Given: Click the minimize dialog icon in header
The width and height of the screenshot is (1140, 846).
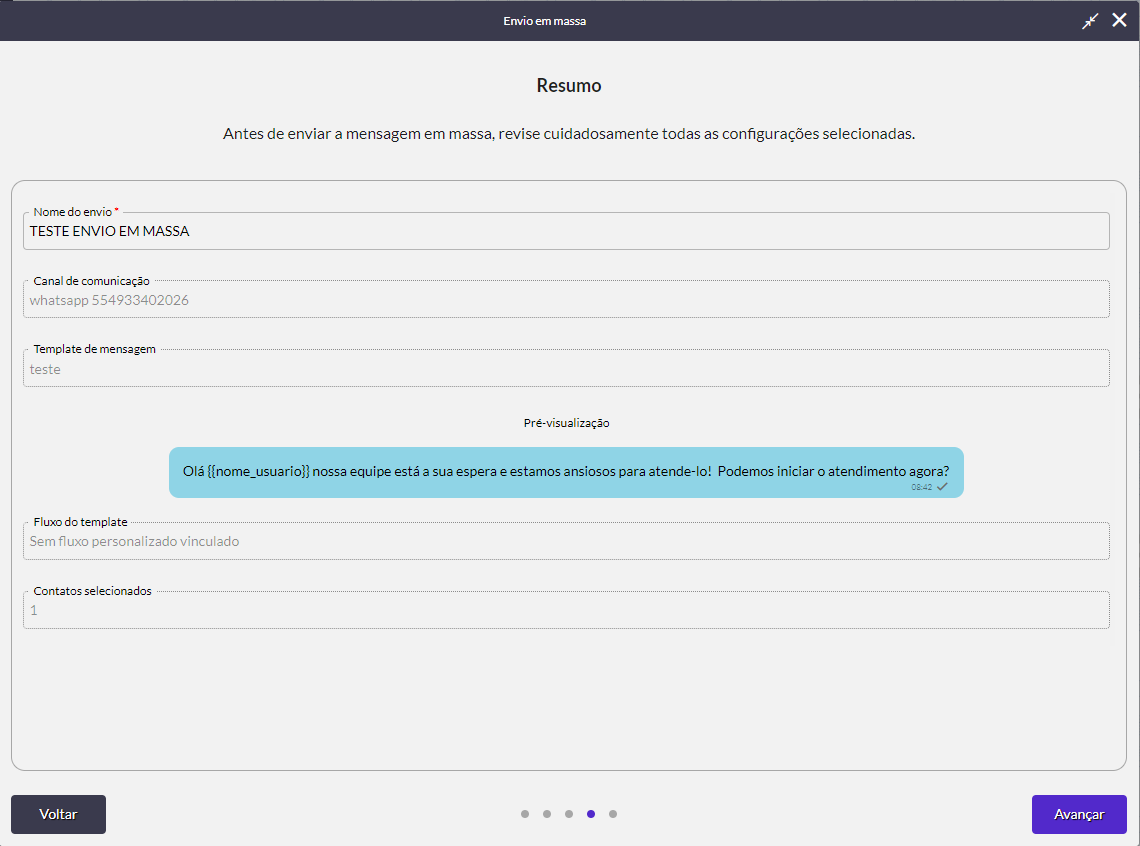Looking at the screenshot, I should click(x=1090, y=21).
